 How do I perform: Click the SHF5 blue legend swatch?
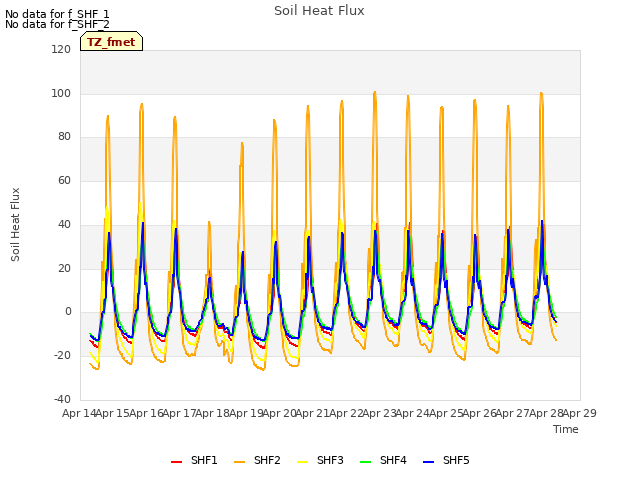tap(429, 462)
